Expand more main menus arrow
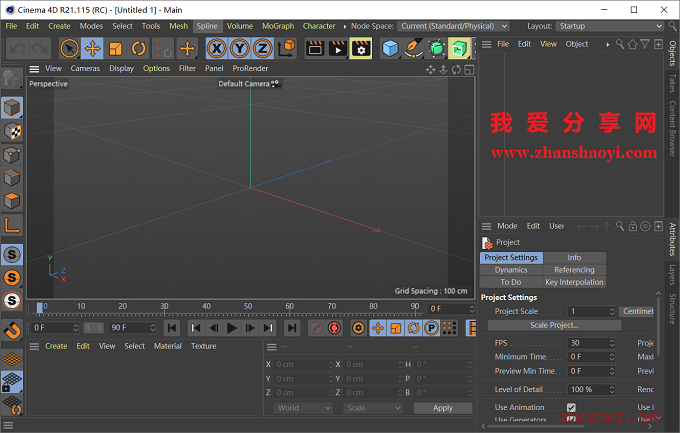The width and height of the screenshot is (680, 433). tap(344, 26)
